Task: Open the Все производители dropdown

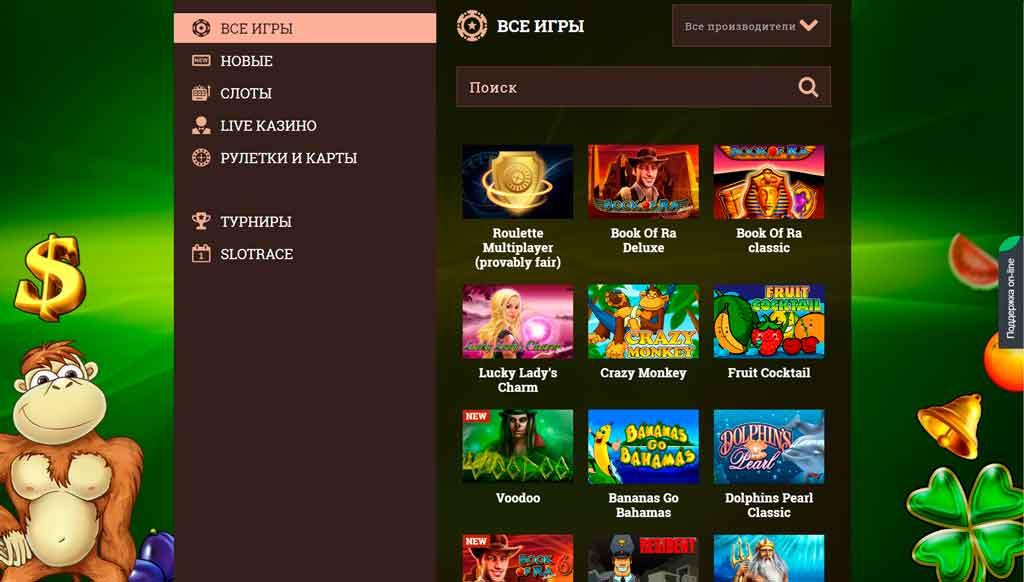Action: coord(751,26)
